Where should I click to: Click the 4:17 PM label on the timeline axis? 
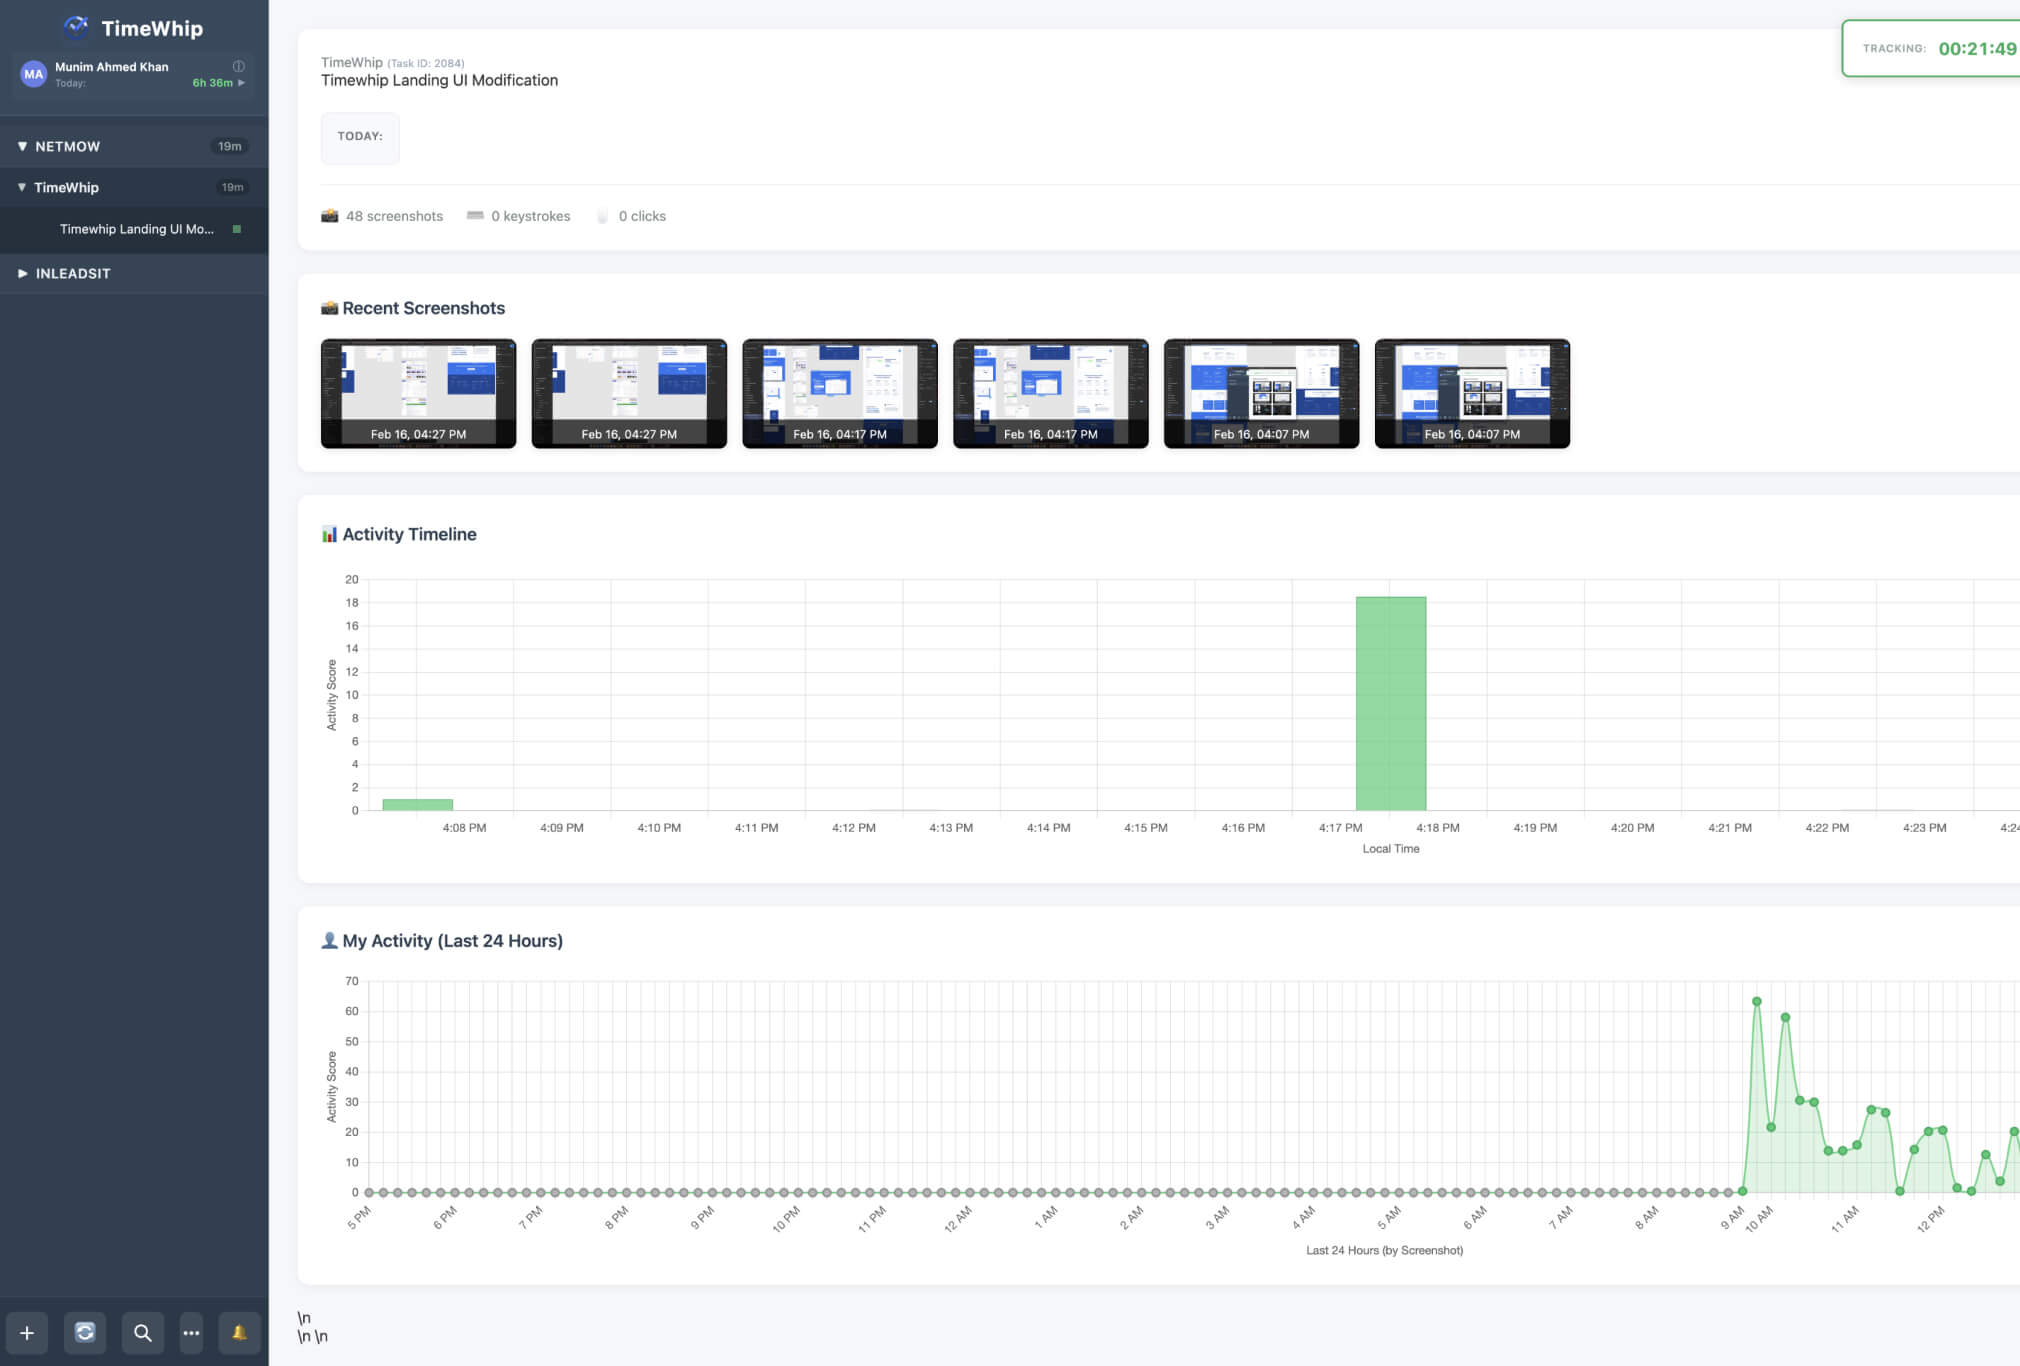tap(1340, 828)
